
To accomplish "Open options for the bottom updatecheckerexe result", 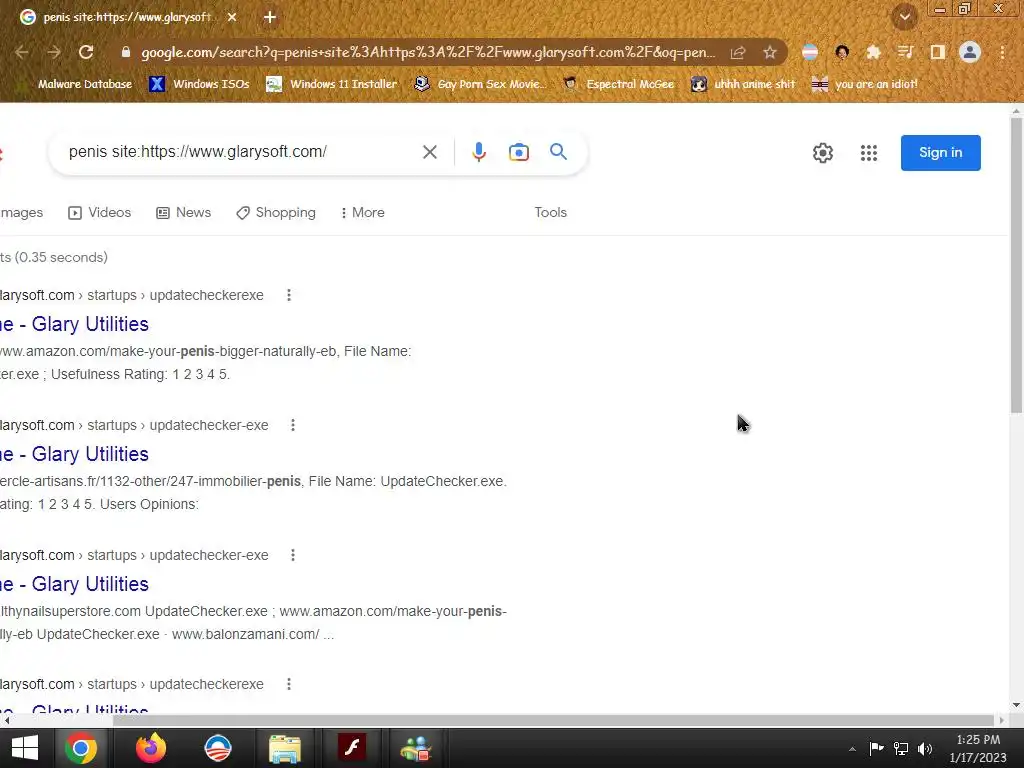I will coord(289,684).
